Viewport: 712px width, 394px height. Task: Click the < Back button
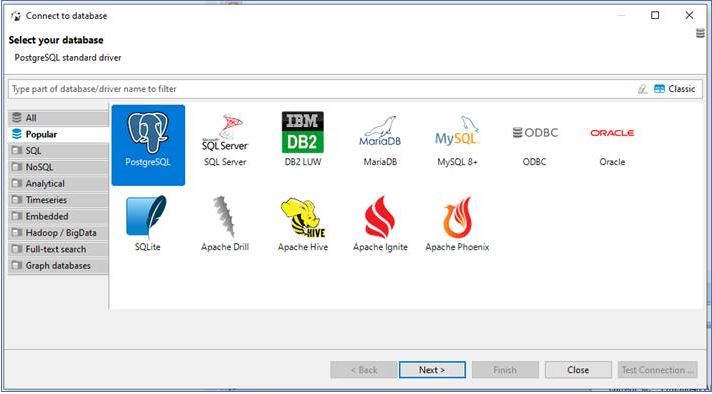tap(364, 370)
